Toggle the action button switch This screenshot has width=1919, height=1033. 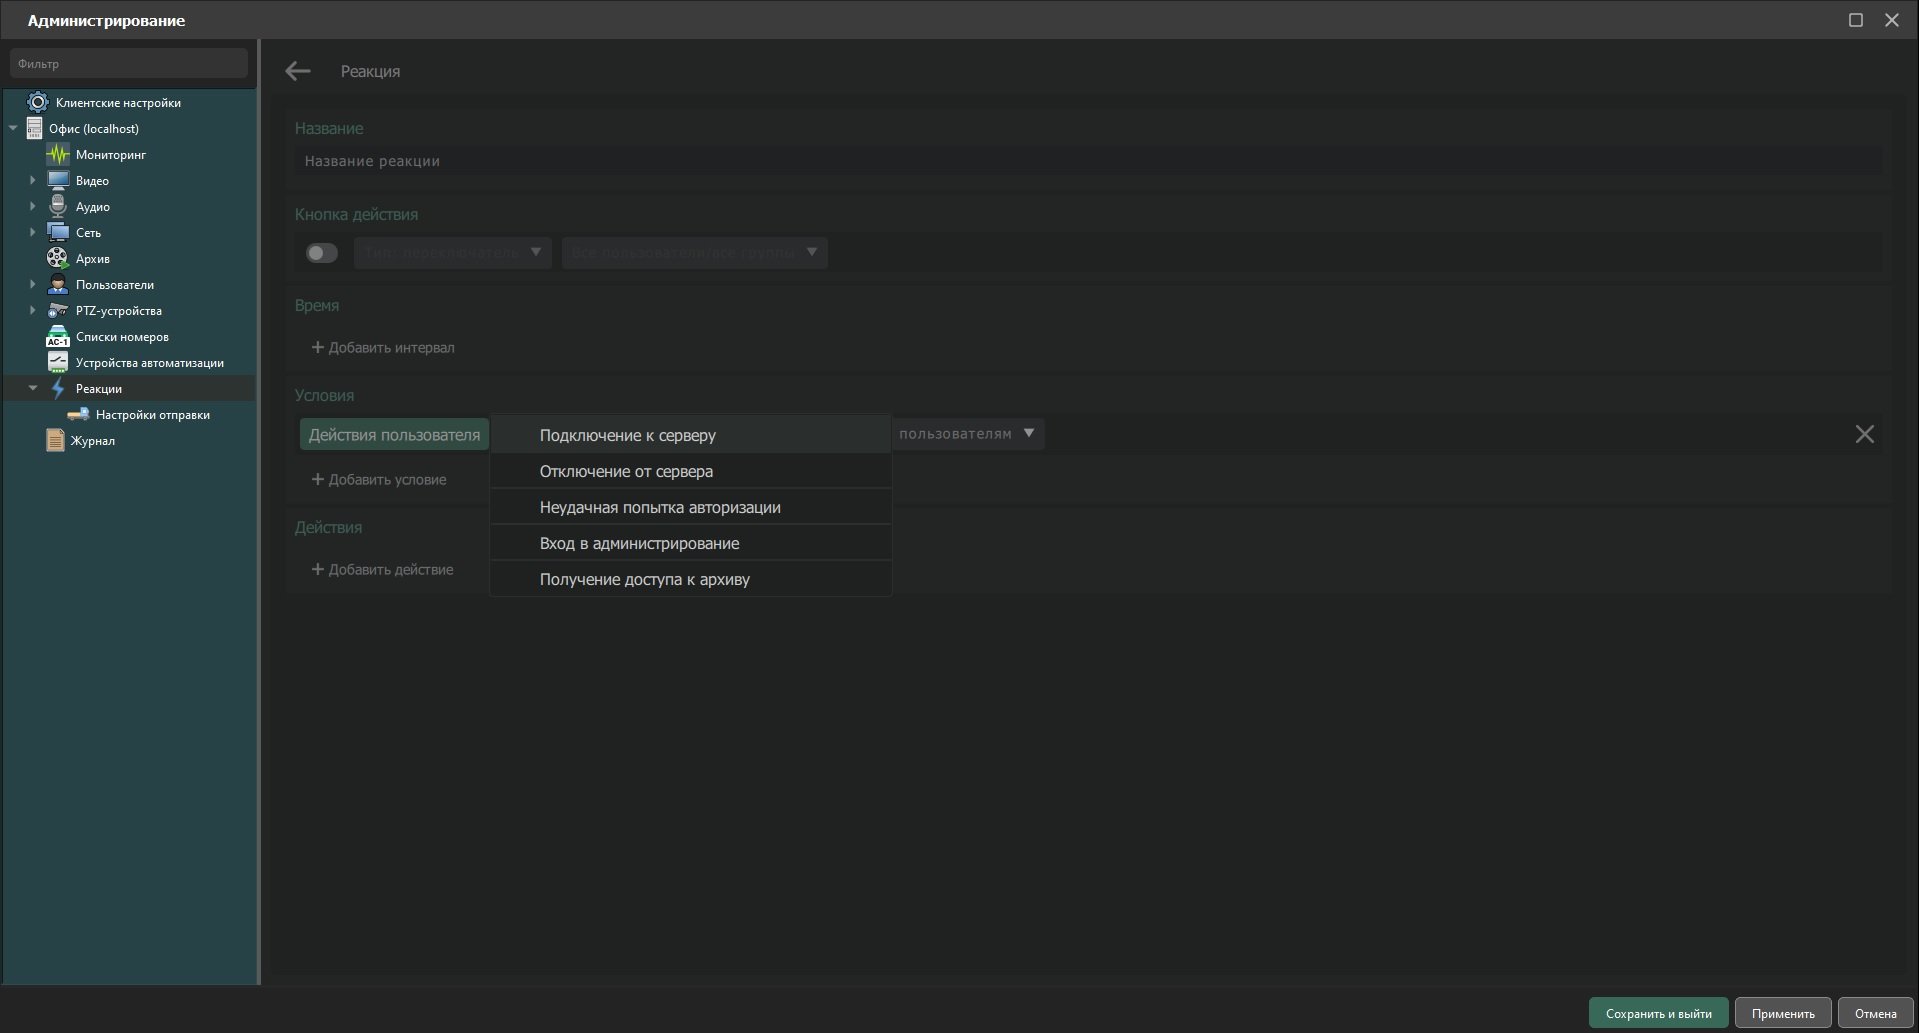point(321,253)
